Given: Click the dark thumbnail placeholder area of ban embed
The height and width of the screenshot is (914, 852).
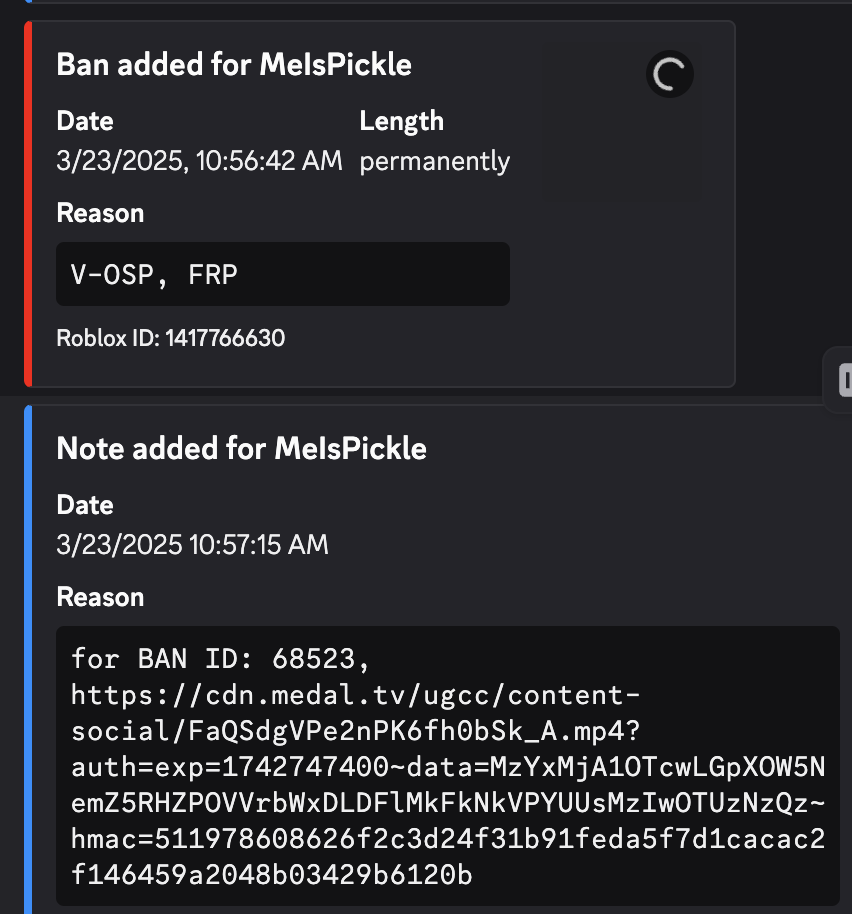Looking at the screenshot, I should (622, 121).
